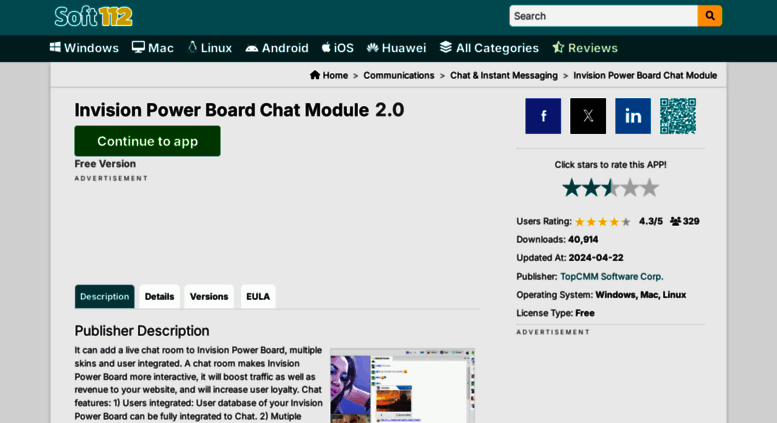The width and height of the screenshot is (777, 423).
Task: Open All Categories menu
Action: click(x=489, y=48)
